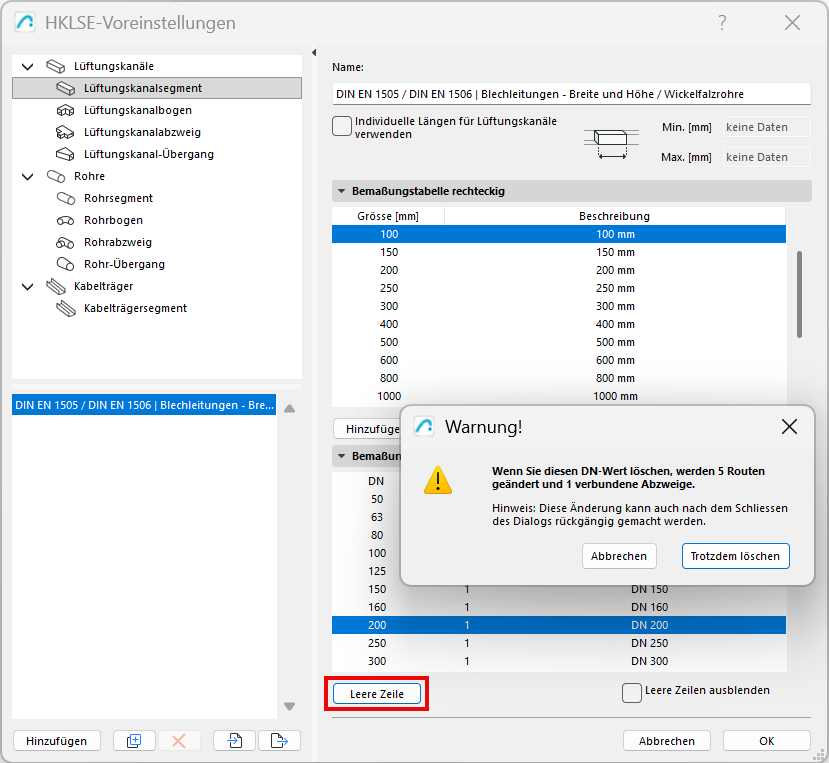Click the Rohr-Übergang icon

[x=66, y=264]
